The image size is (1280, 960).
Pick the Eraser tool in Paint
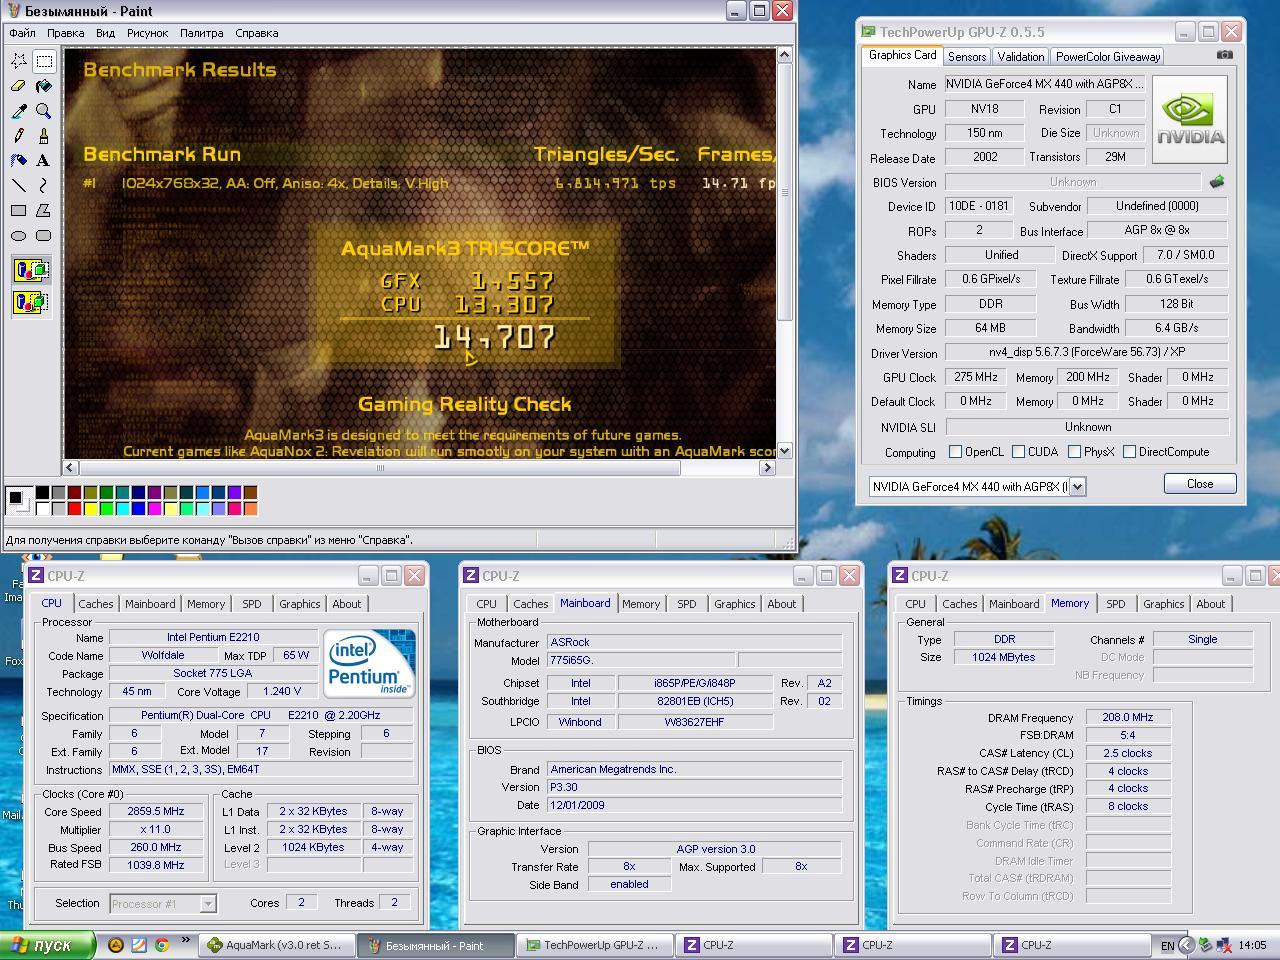click(18, 86)
